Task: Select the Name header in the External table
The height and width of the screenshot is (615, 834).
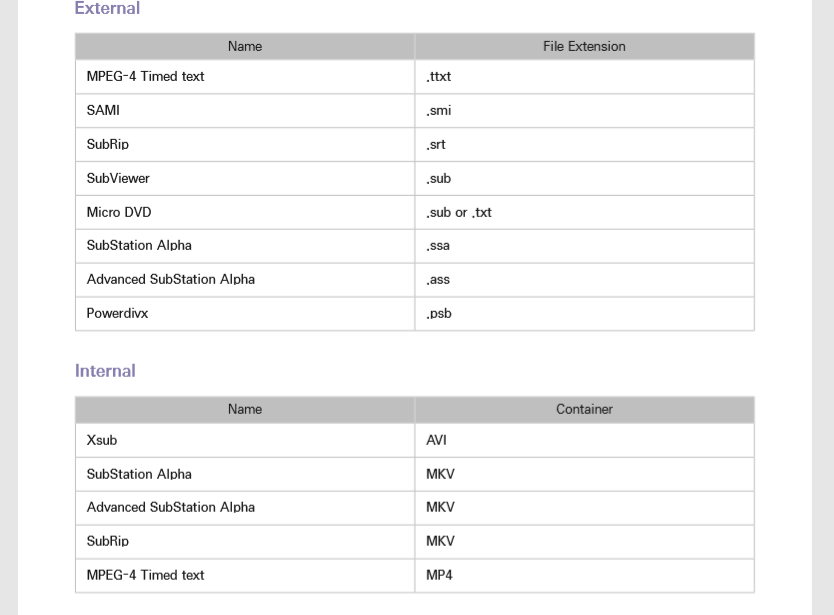Action: pyautogui.click(x=245, y=47)
